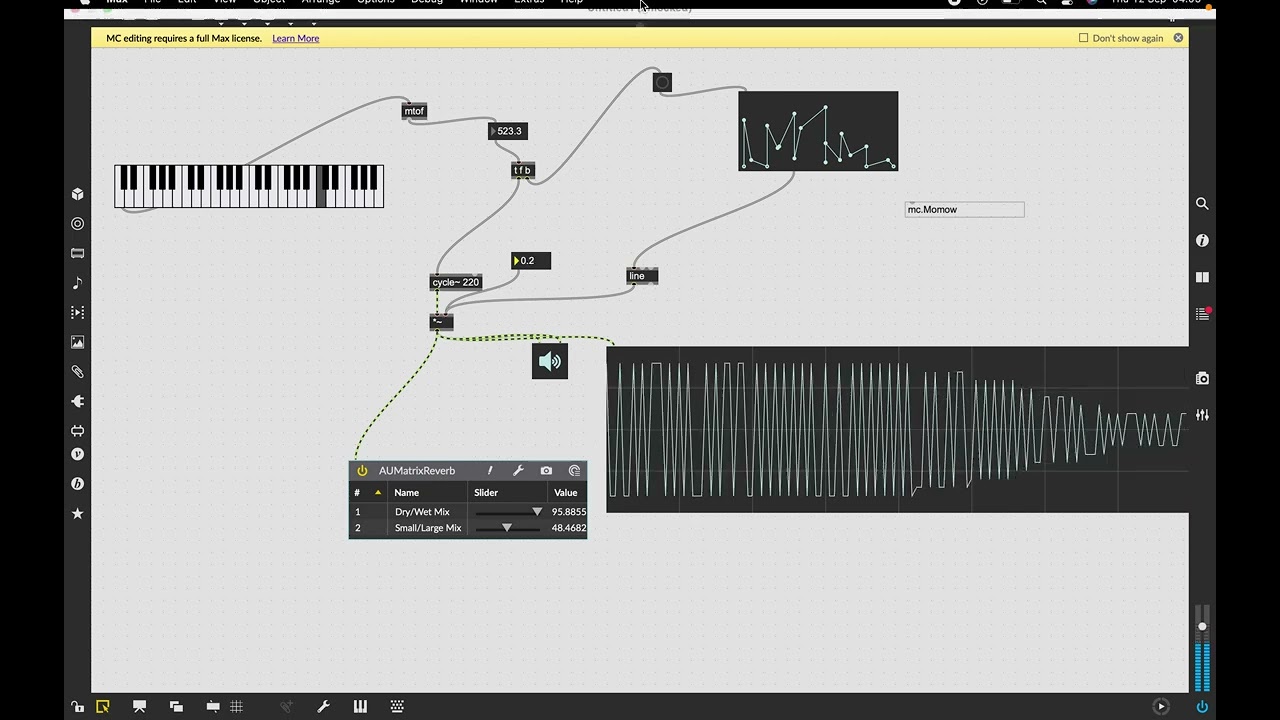Click the *~ multiply object
Image resolution: width=1280 pixels, height=720 pixels.
coord(441,321)
